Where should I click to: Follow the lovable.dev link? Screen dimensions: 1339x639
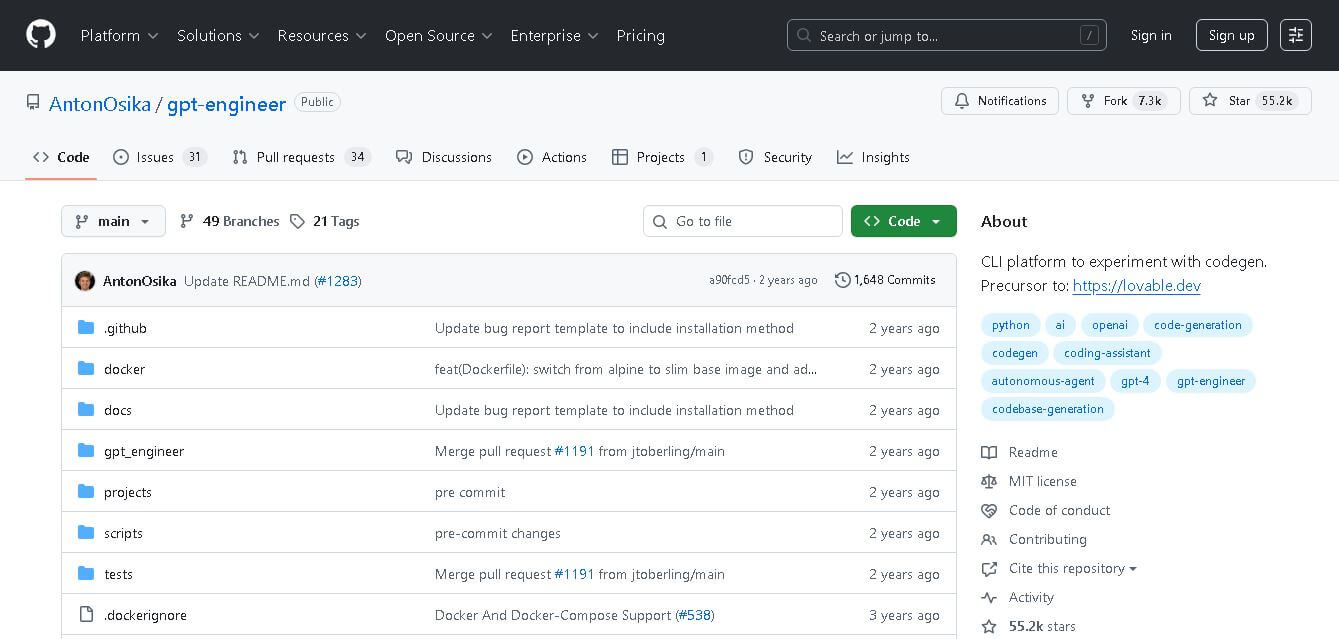click(1136, 286)
